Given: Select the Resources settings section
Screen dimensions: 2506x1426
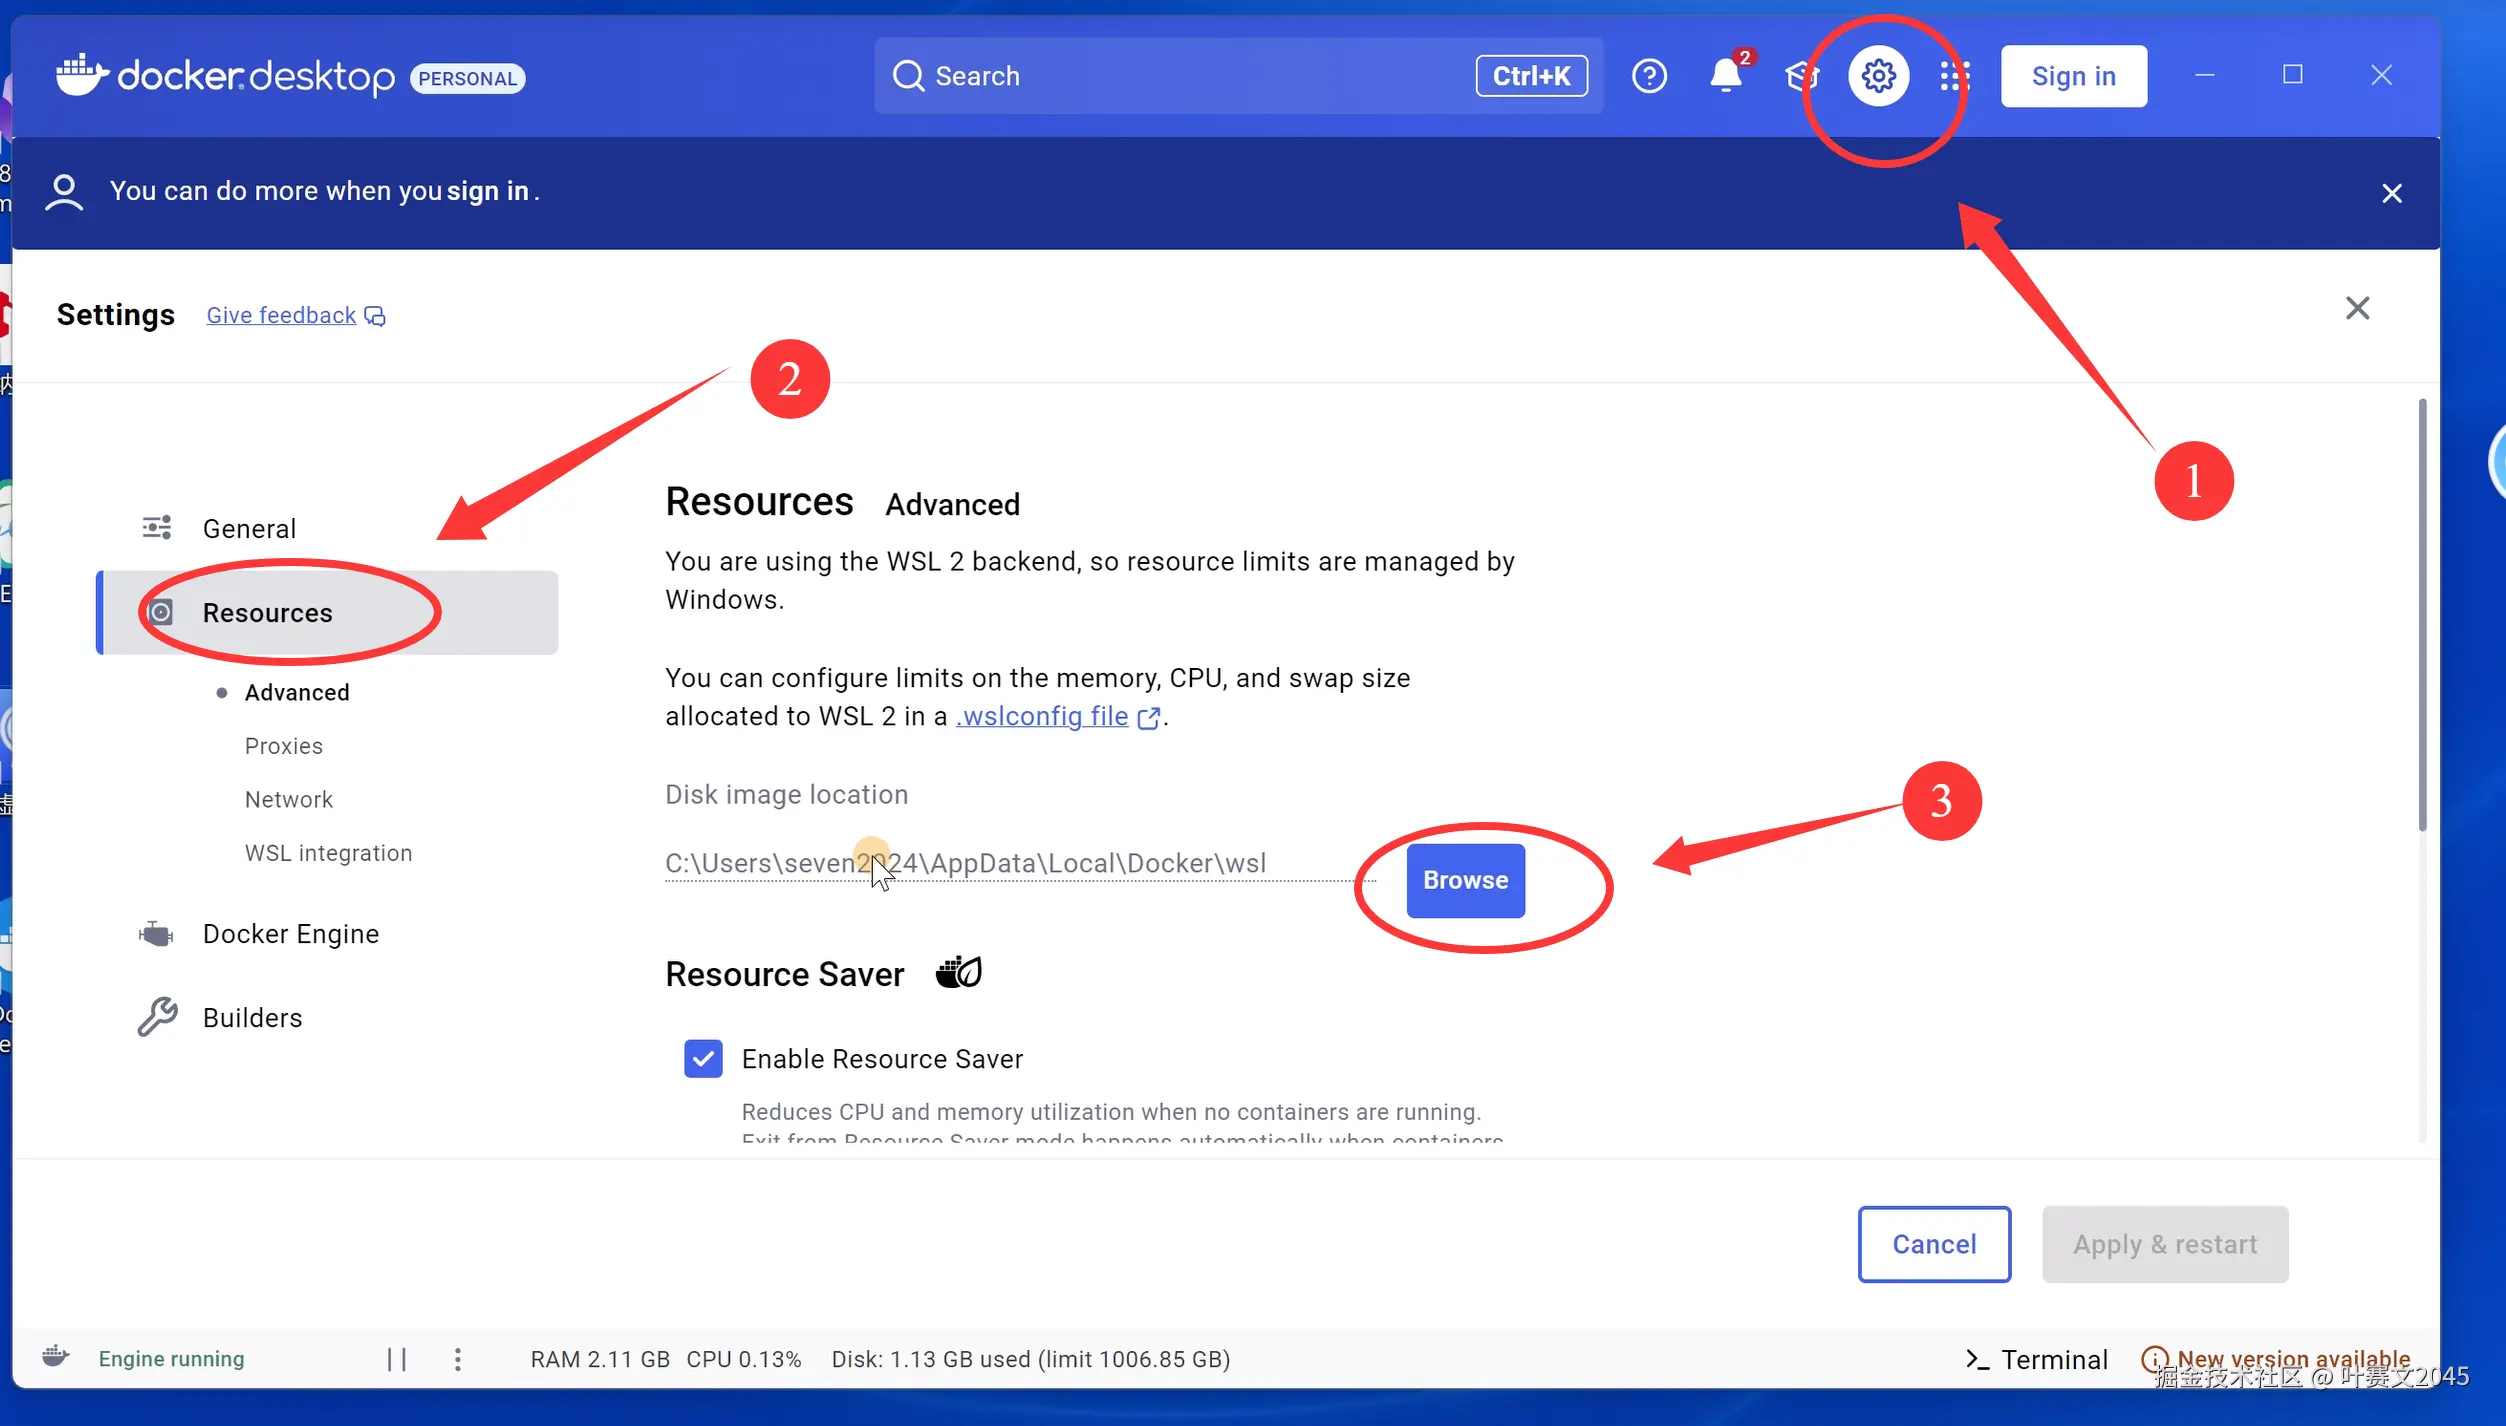Looking at the screenshot, I should click(267, 613).
